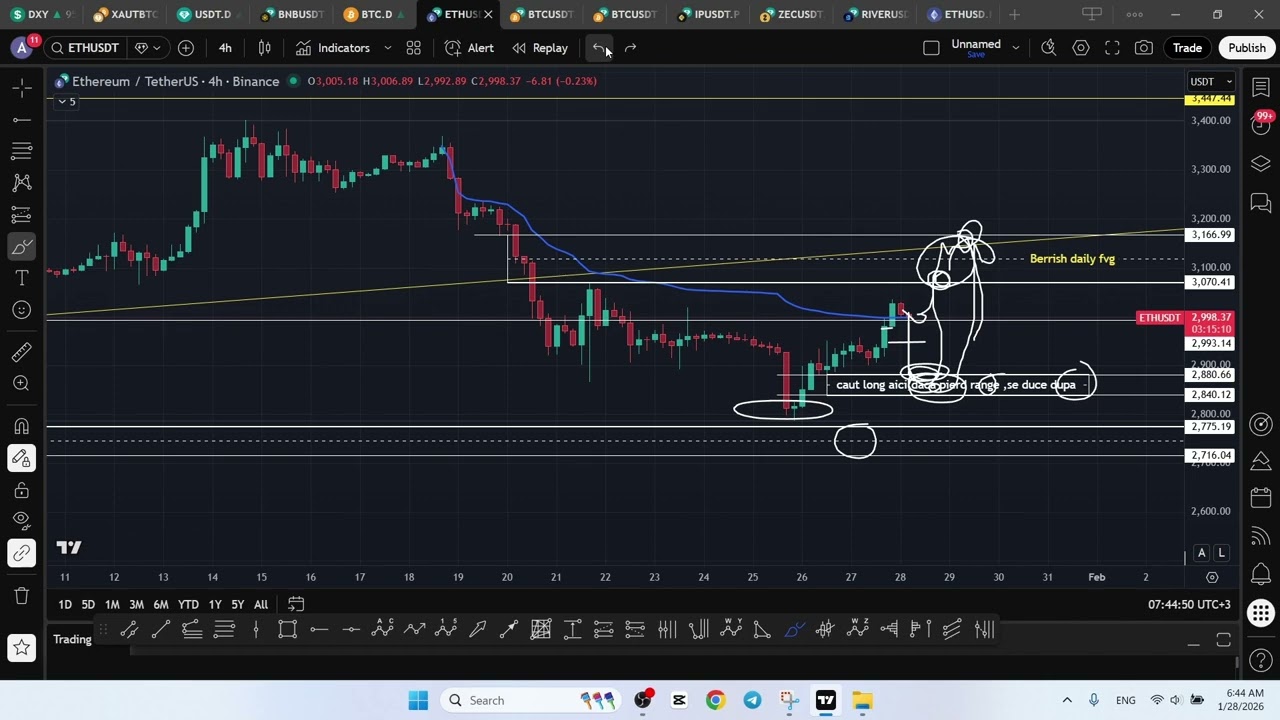
Task: Toggle auto scale A button
Action: click(1202, 553)
